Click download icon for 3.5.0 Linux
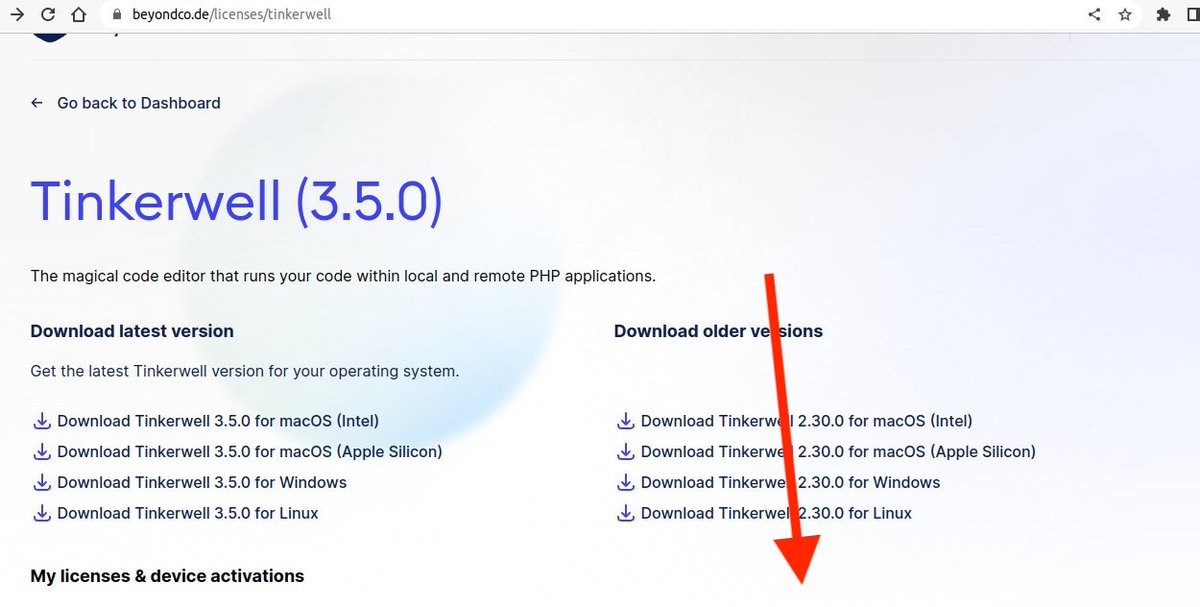1200x607 pixels. click(42, 514)
